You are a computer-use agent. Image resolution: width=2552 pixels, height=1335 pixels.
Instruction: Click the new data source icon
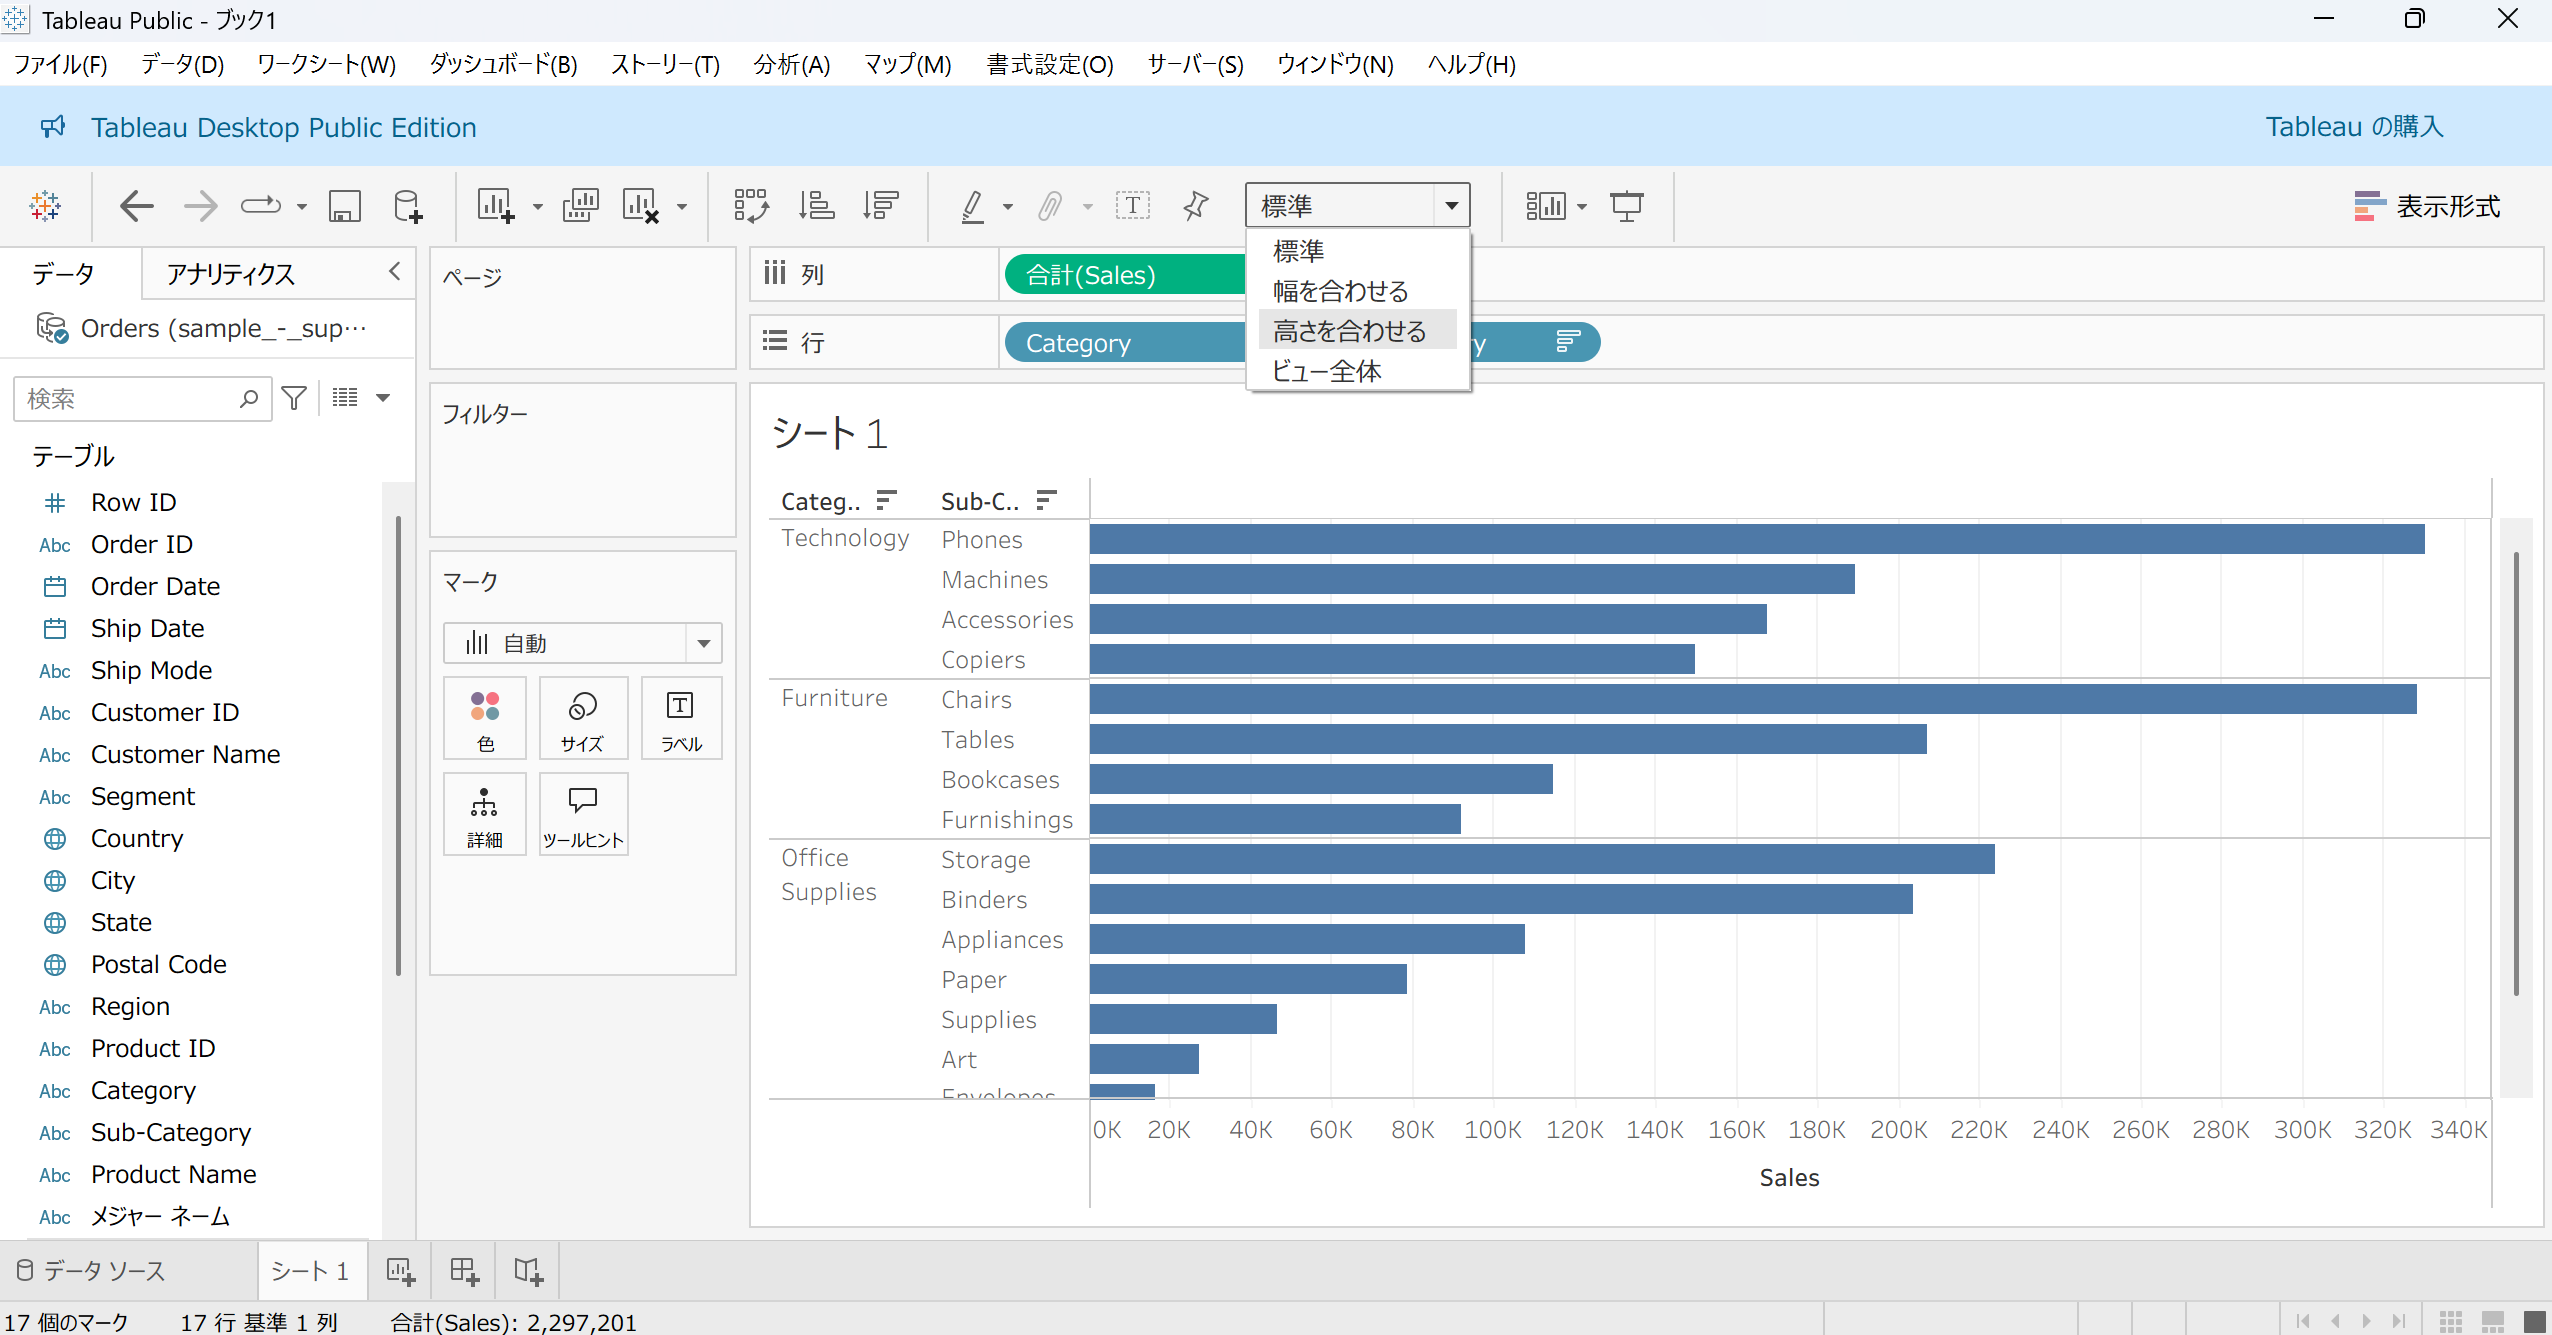(x=408, y=206)
